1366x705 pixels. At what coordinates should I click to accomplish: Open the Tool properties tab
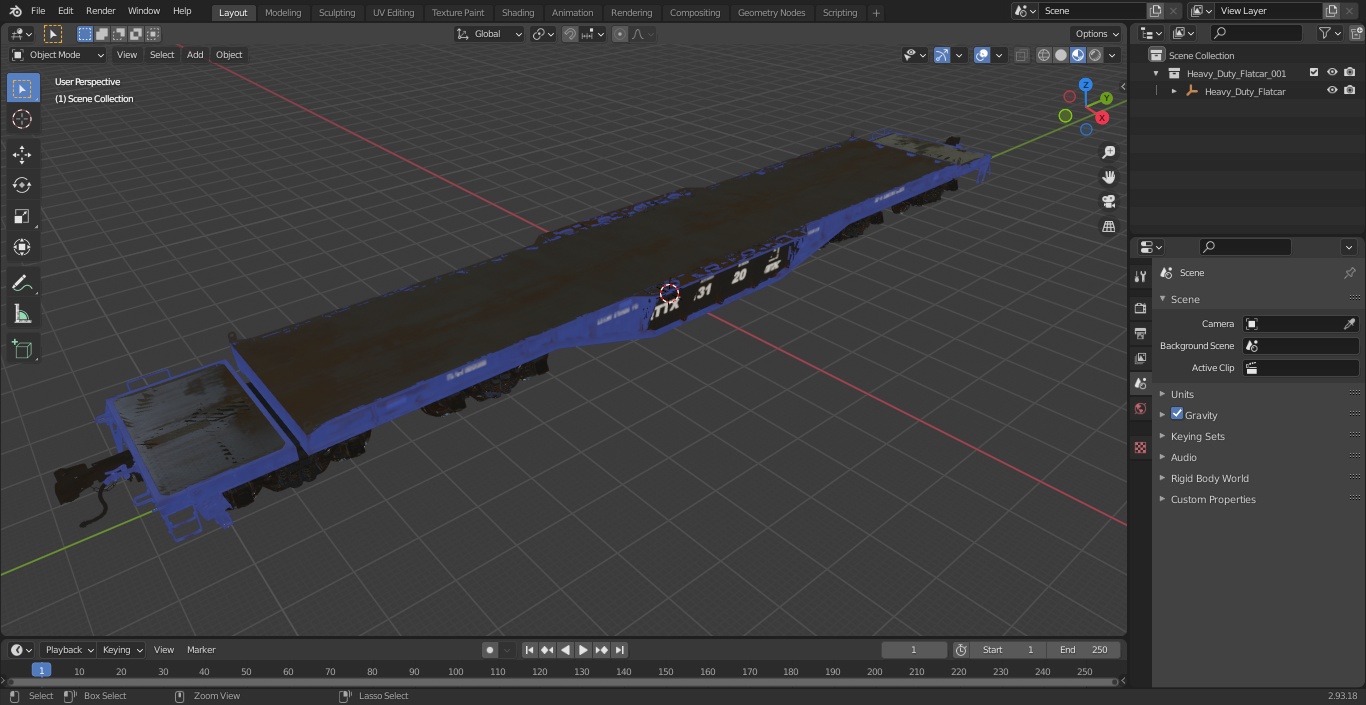click(x=1140, y=276)
